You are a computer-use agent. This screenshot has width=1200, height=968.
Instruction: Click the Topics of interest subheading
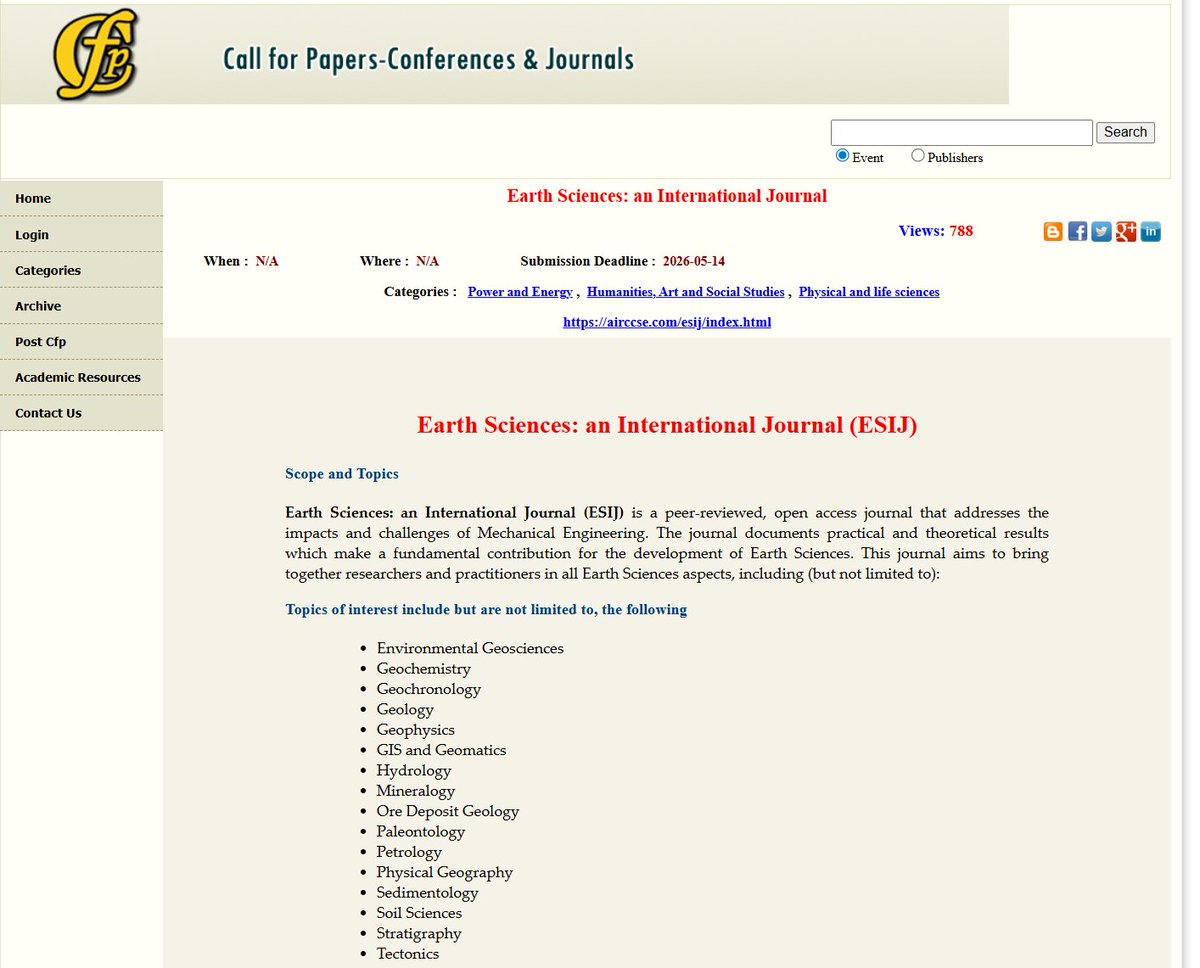(x=486, y=609)
